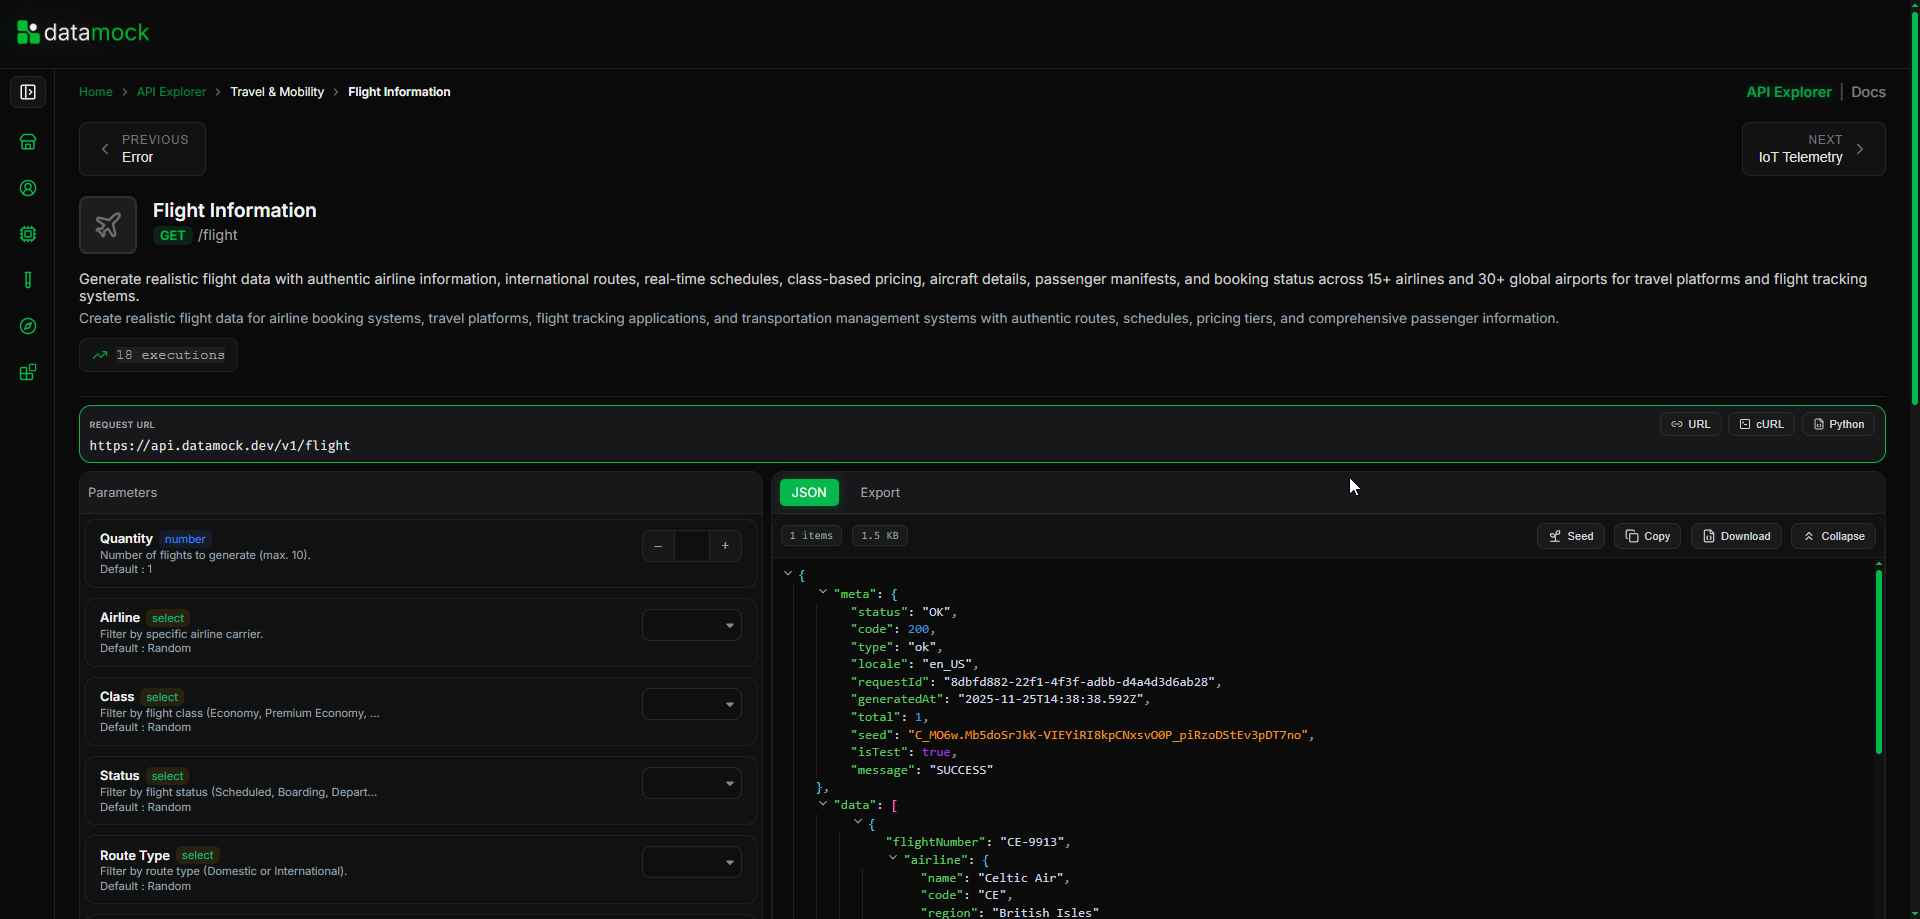Open the IoT chip category in the sidebar
Screen dimensions: 1920x919
tap(28, 234)
